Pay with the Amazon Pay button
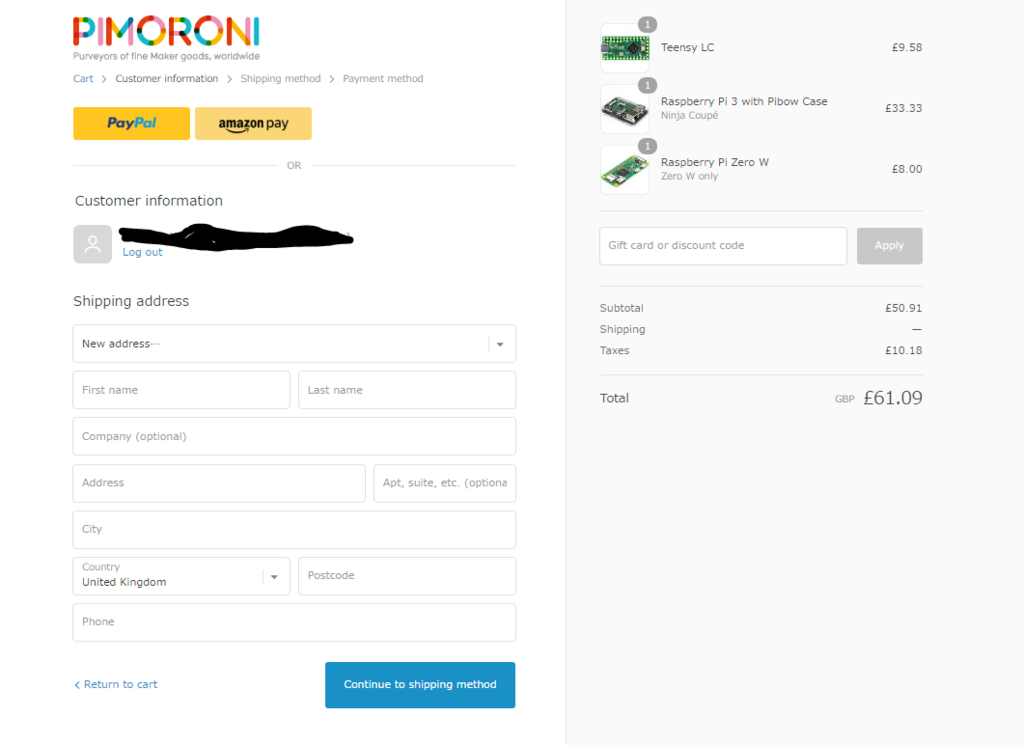The image size is (1024, 745). click(x=253, y=123)
